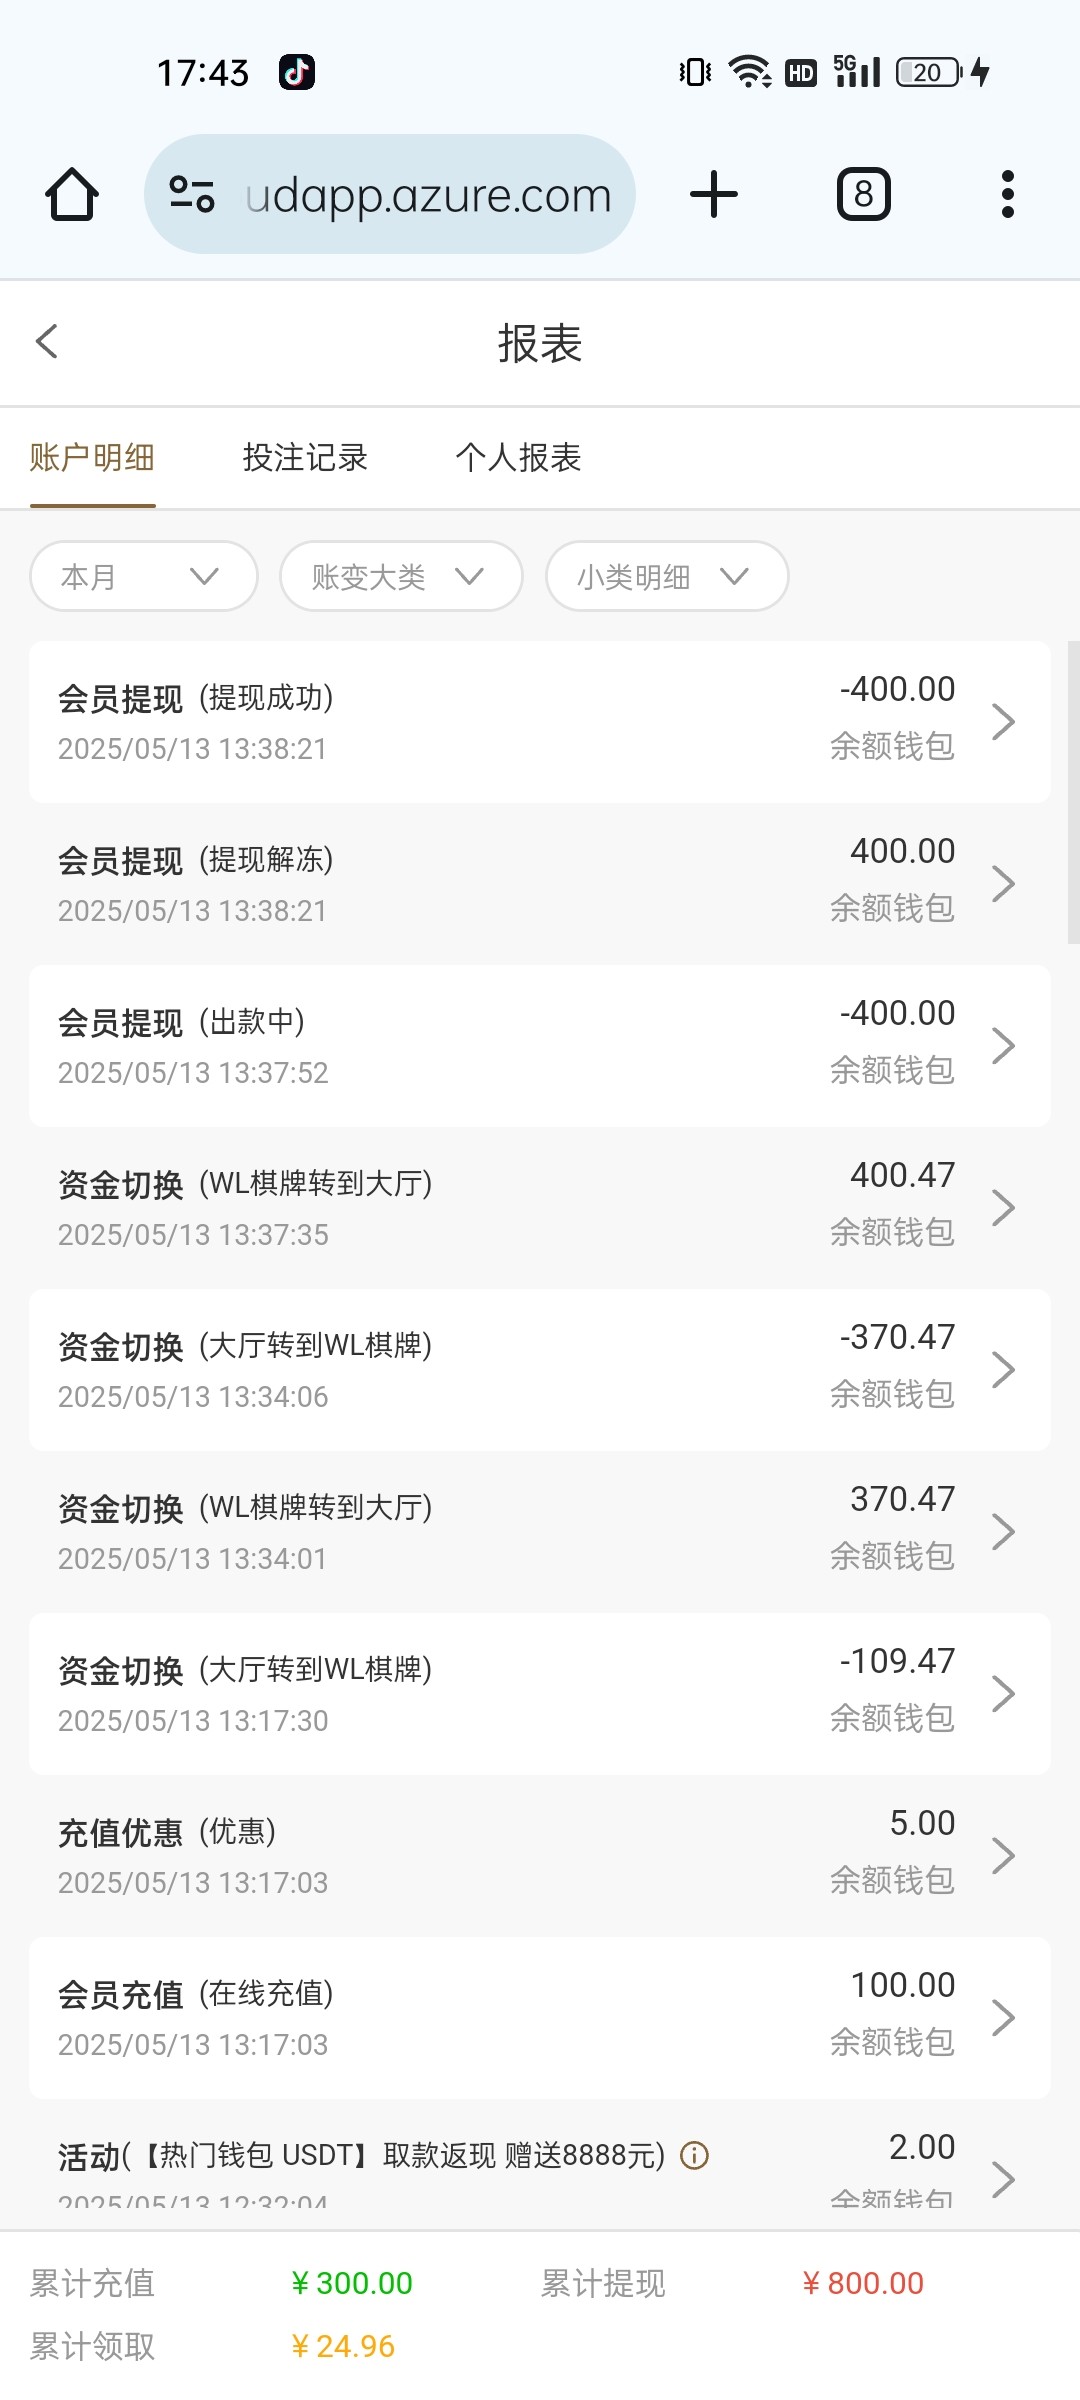Open the 小类明细 subcategory dropdown
Image resolution: width=1080 pixels, height=2400 pixels.
(667, 576)
